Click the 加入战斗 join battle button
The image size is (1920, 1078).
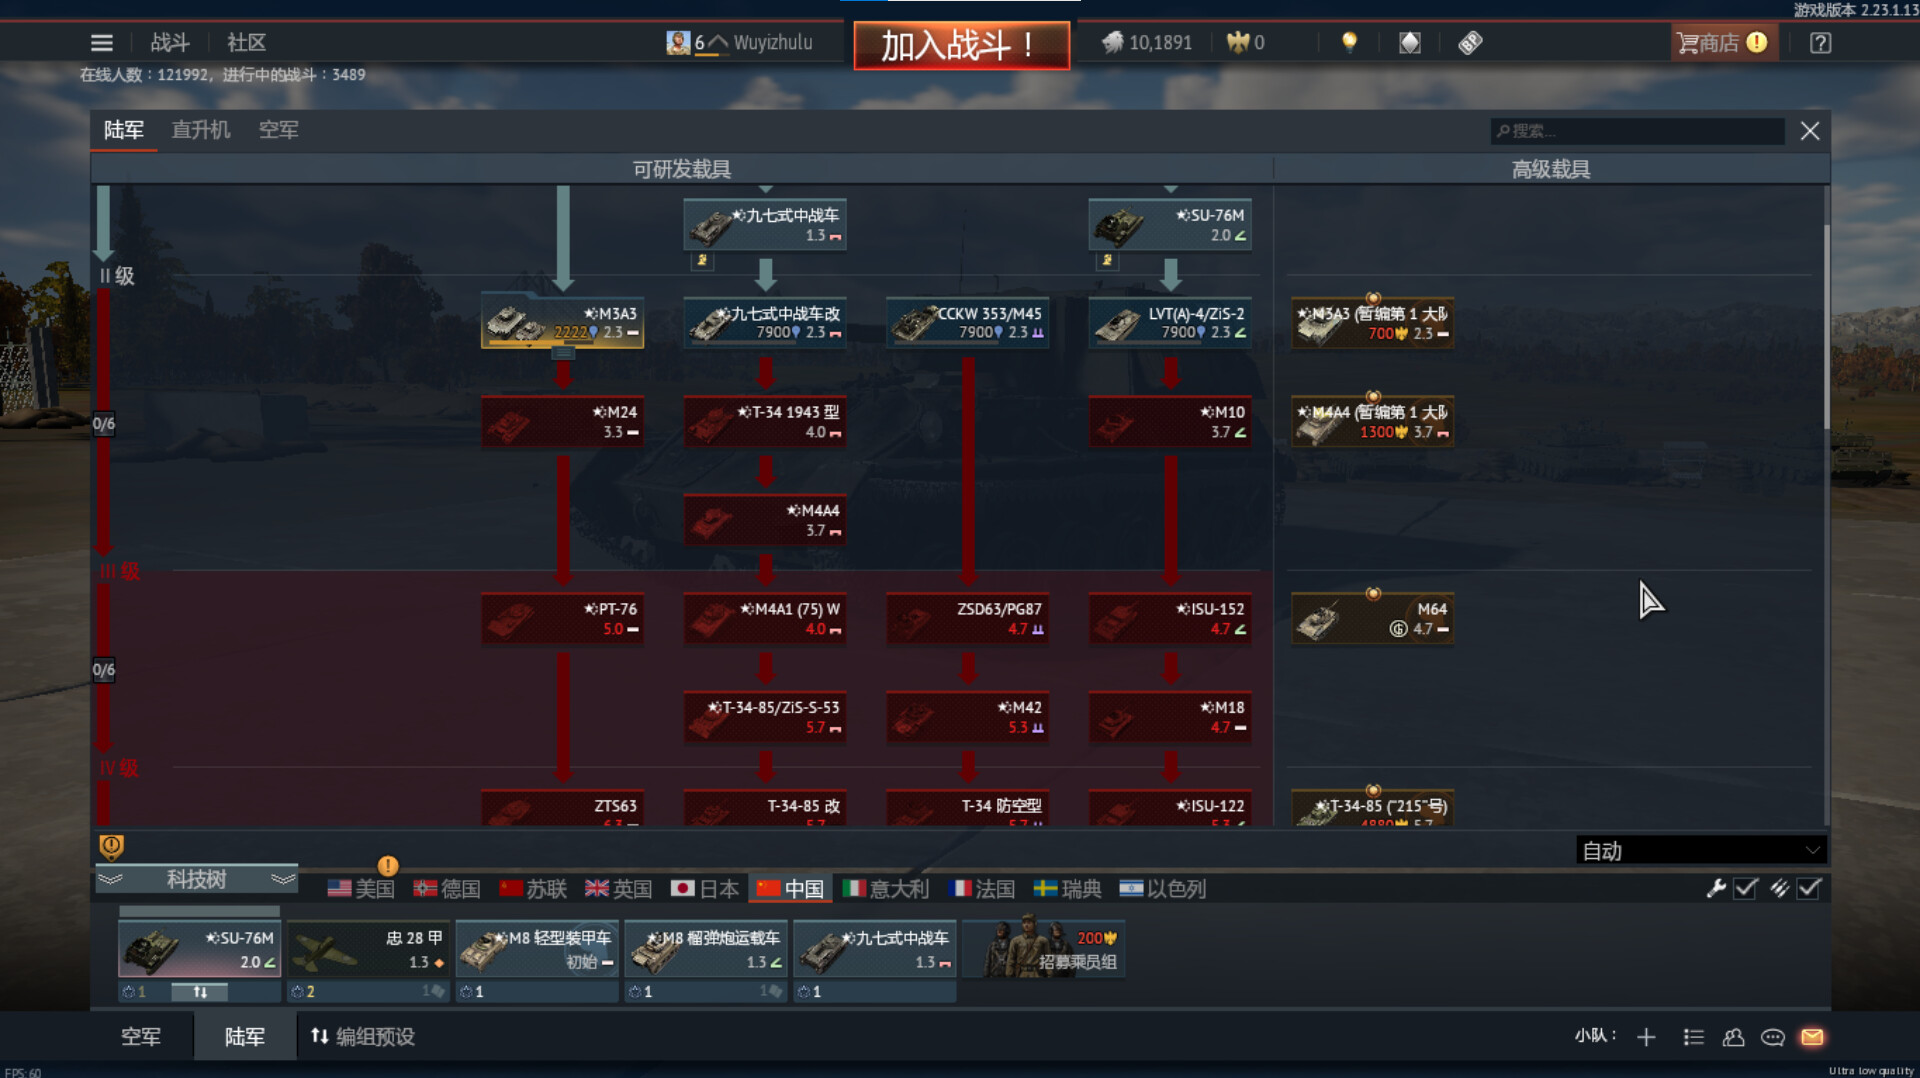[x=961, y=45]
